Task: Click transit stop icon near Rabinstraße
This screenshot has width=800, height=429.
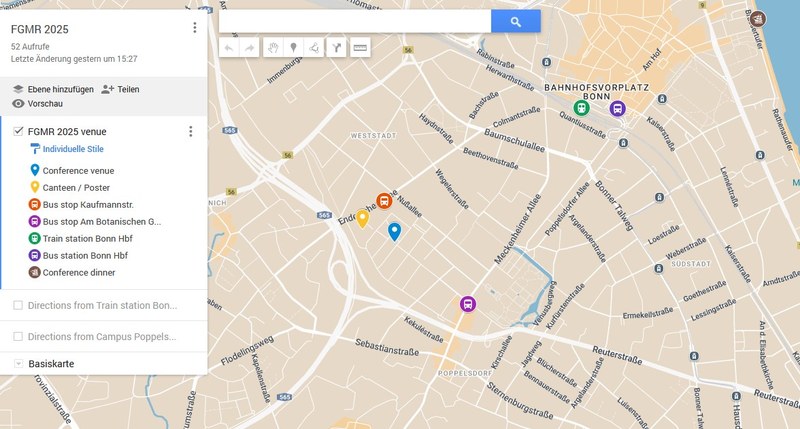Action: coord(547,62)
